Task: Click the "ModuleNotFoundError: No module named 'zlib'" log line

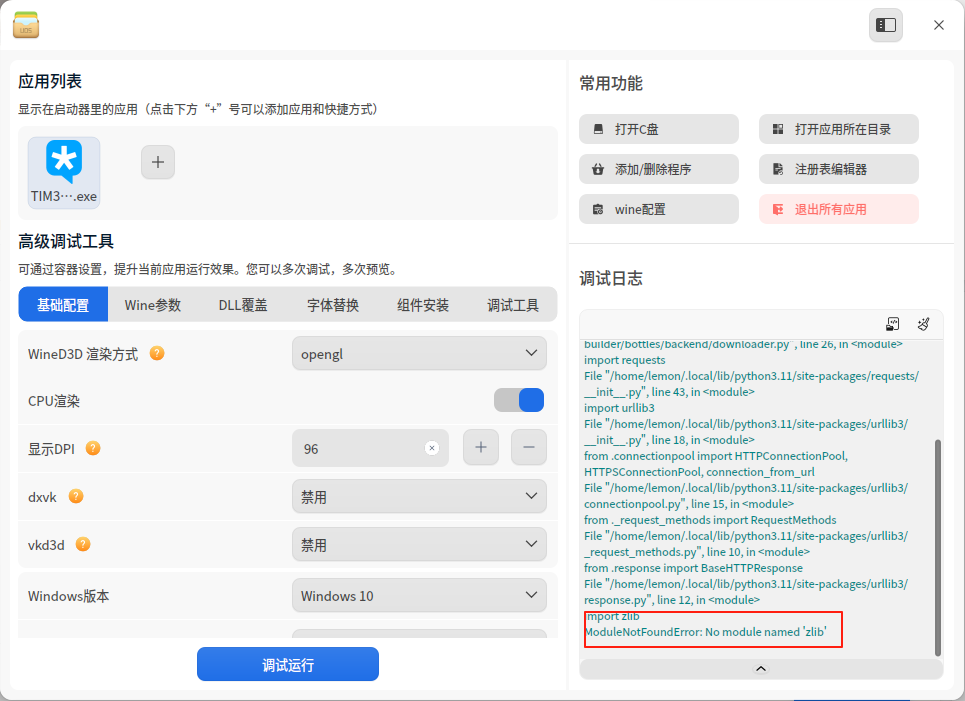Action: click(705, 632)
